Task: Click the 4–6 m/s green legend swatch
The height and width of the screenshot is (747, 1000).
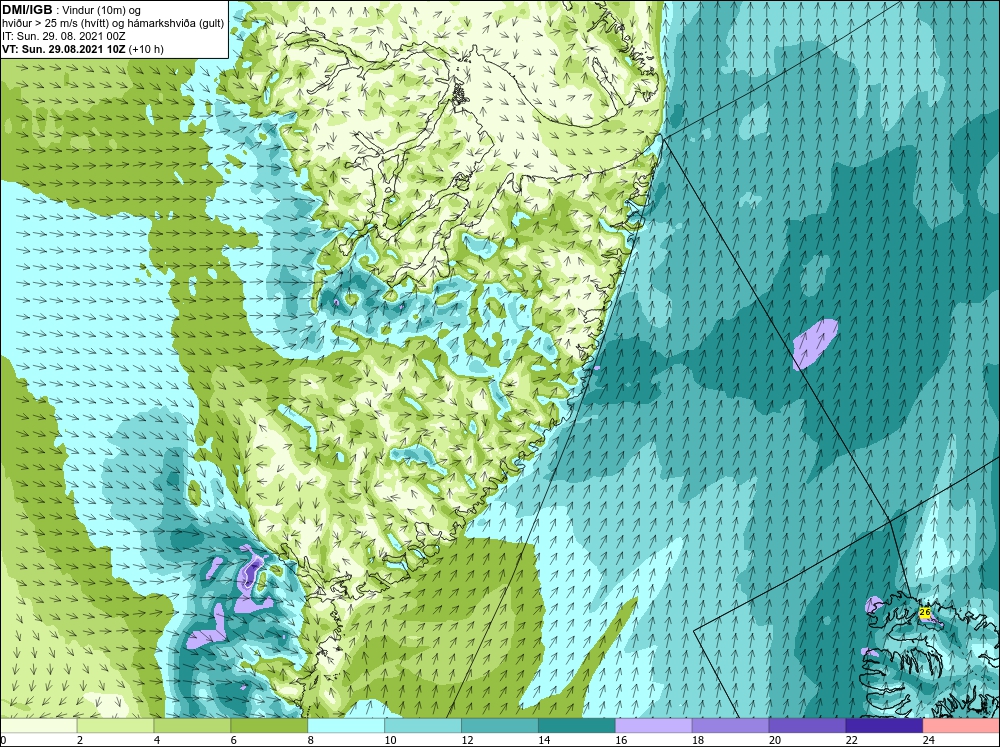Action: click(x=192, y=726)
